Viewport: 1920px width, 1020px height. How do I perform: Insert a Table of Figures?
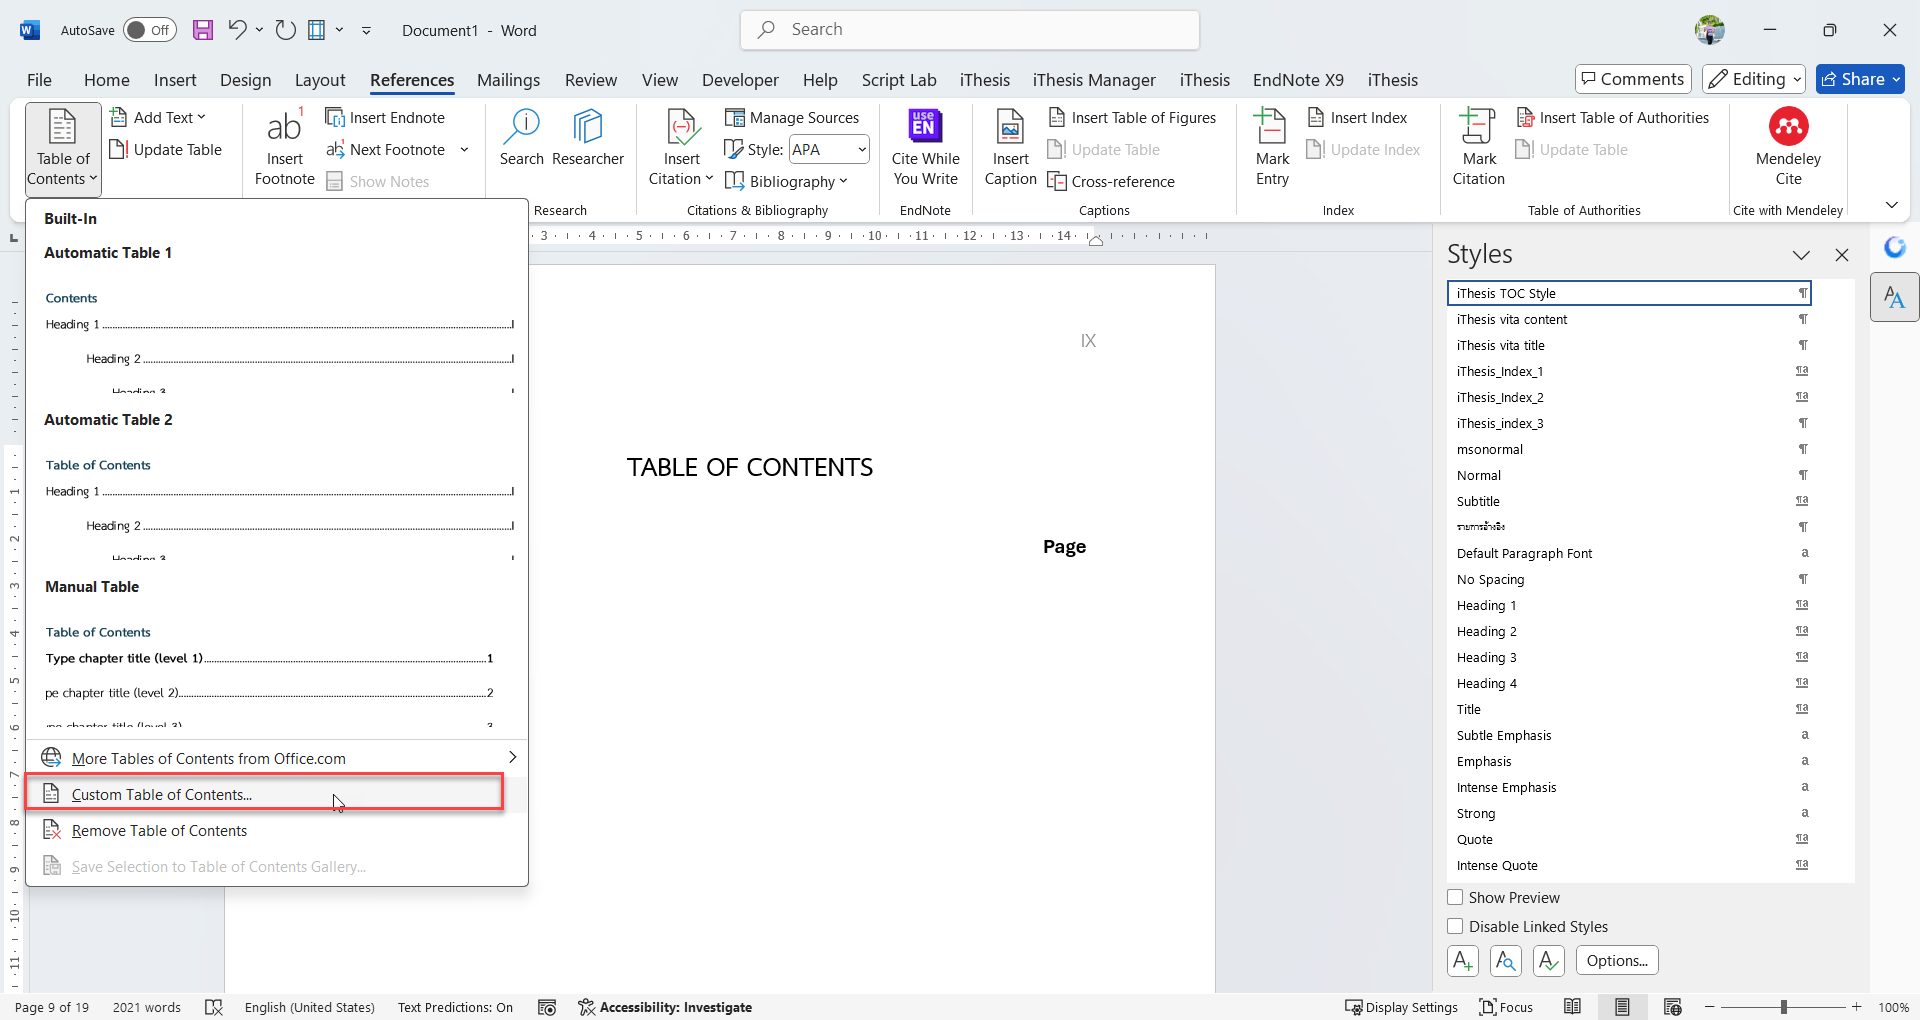click(x=1132, y=118)
